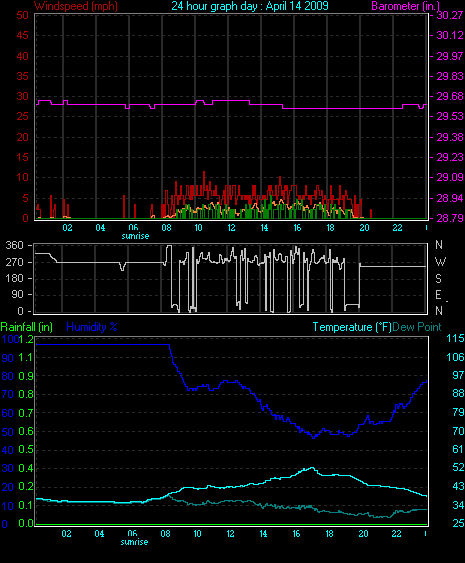The image size is (465, 563).
Task: Click "sunrise" label under the windspeed graph
Action: [x=135, y=236]
